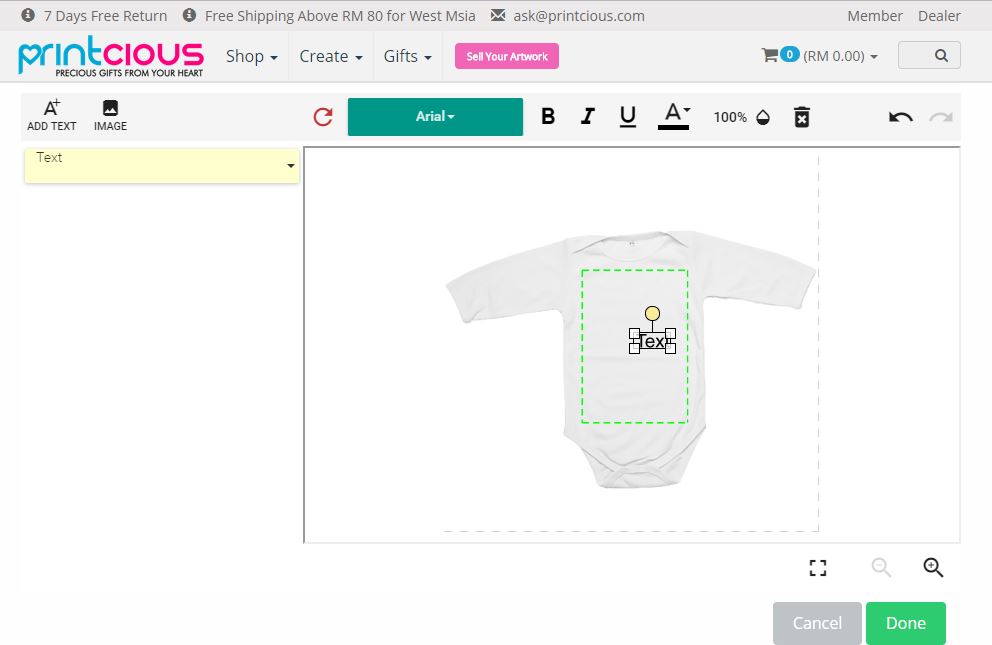Open the Dealer link

(939, 16)
